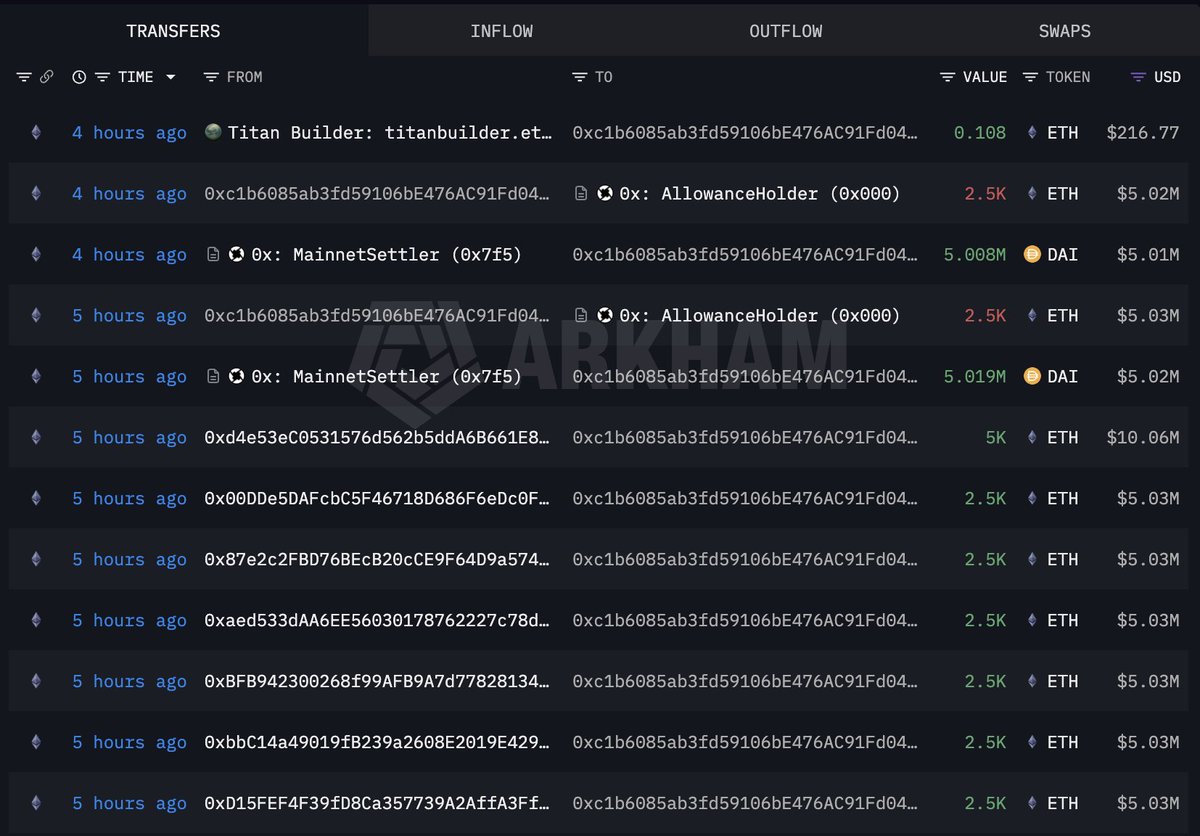Open sender address 0xd4e53eC0531576d562b5ddA6B661E8…
The height and width of the screenshot is (836, 1200).
[x=377, y=438]
